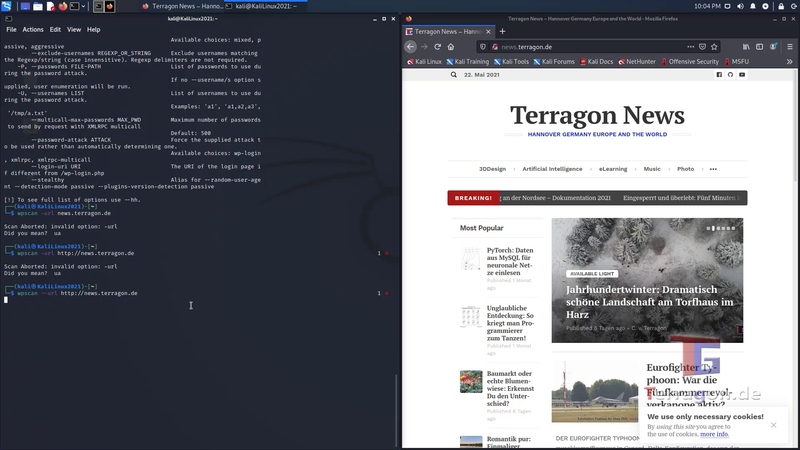This screenshot has height=450, width=800.
Task: Open the Terragon YouTube icon
Action: [742, 74]
